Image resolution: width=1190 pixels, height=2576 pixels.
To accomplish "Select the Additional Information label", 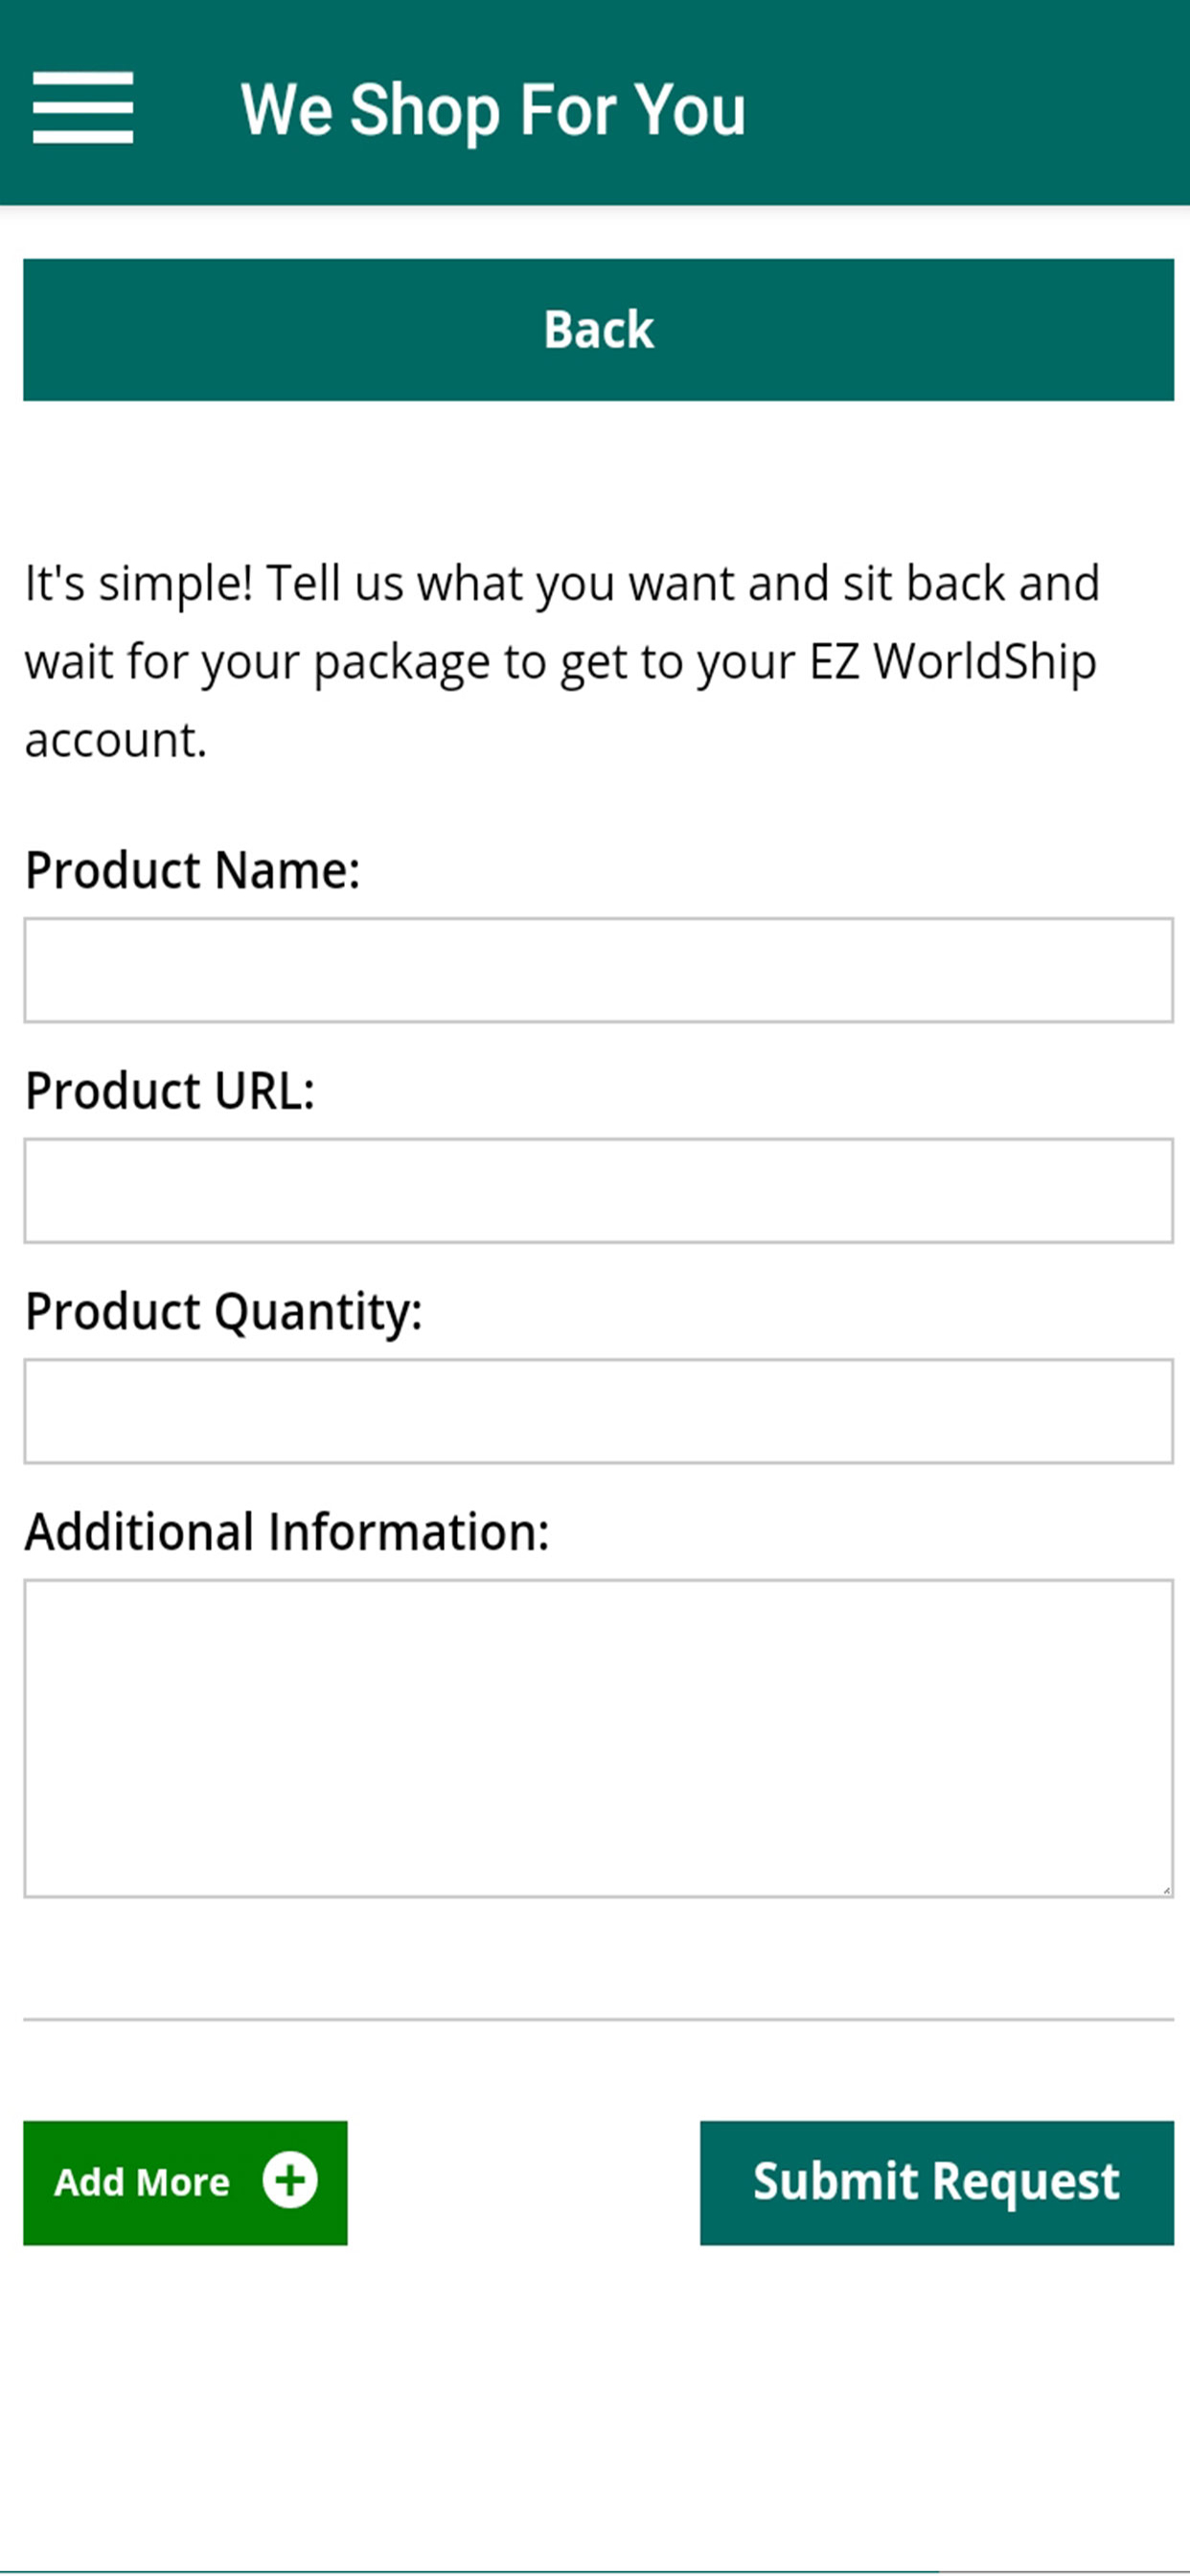I will click(x=287, y=1531).
